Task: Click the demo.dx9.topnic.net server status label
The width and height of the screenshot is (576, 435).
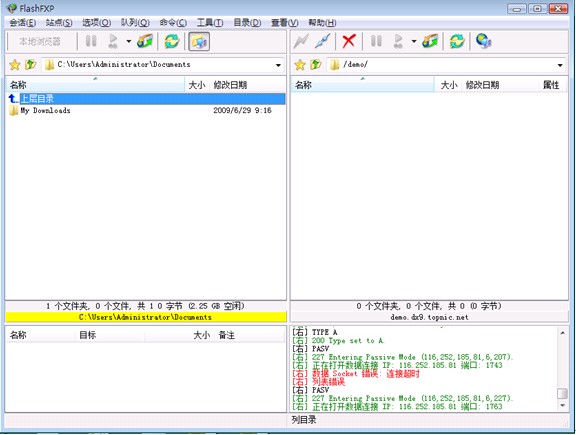Action: [x=429, y=317]
